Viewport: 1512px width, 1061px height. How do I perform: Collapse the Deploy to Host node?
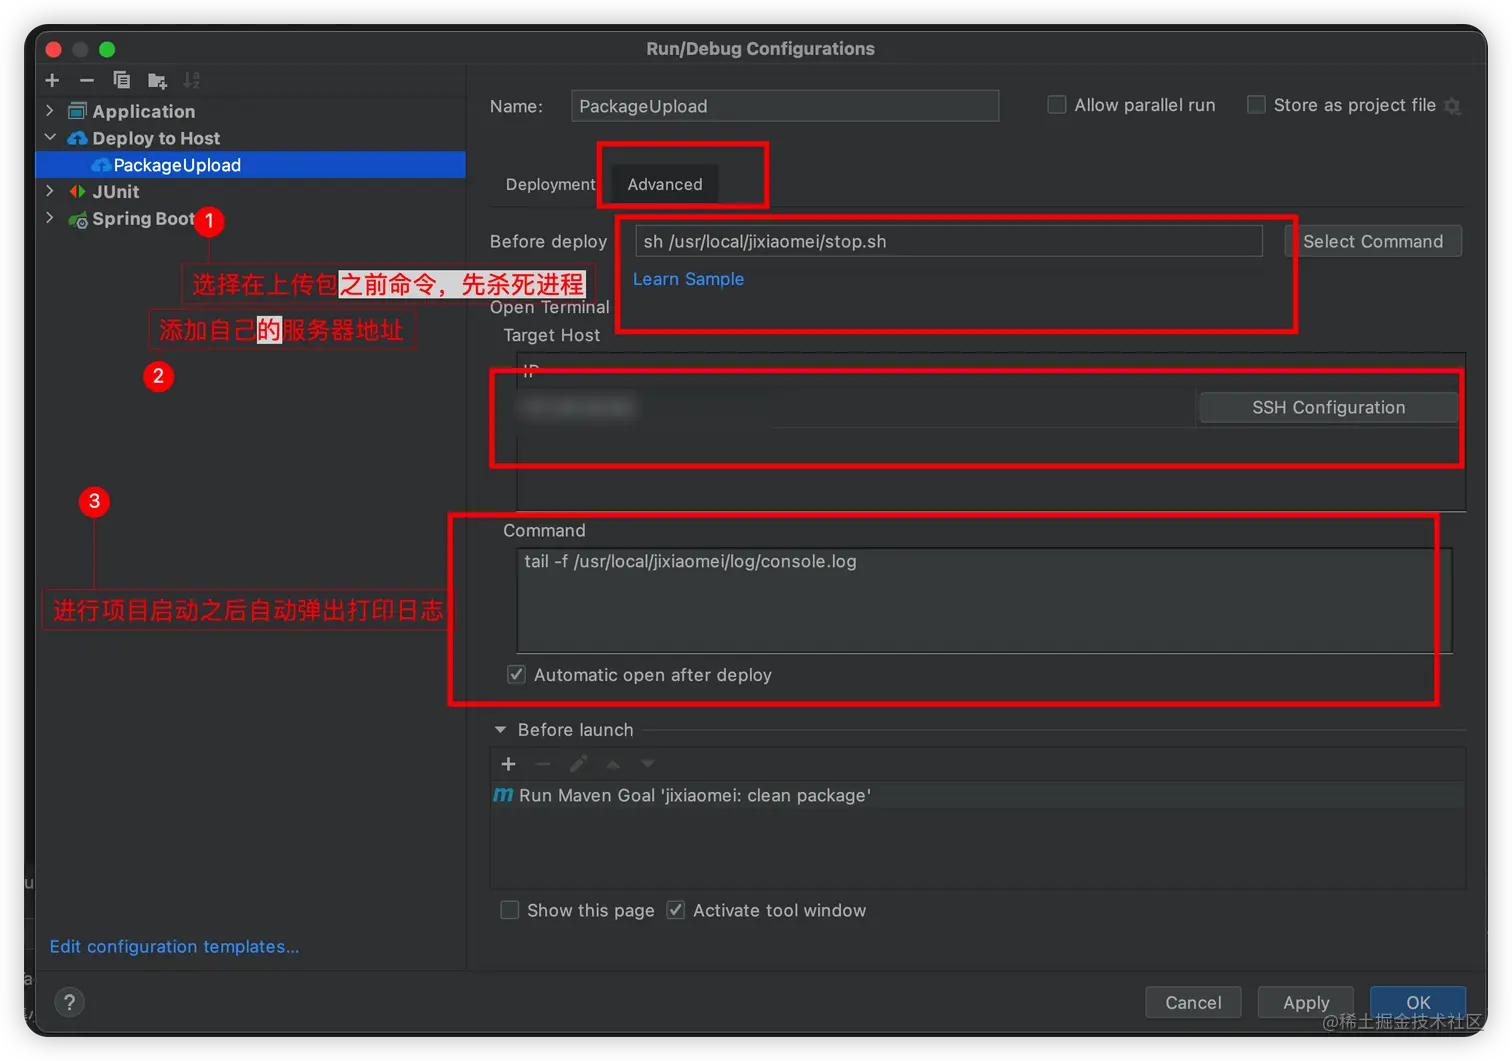[50, 137]
